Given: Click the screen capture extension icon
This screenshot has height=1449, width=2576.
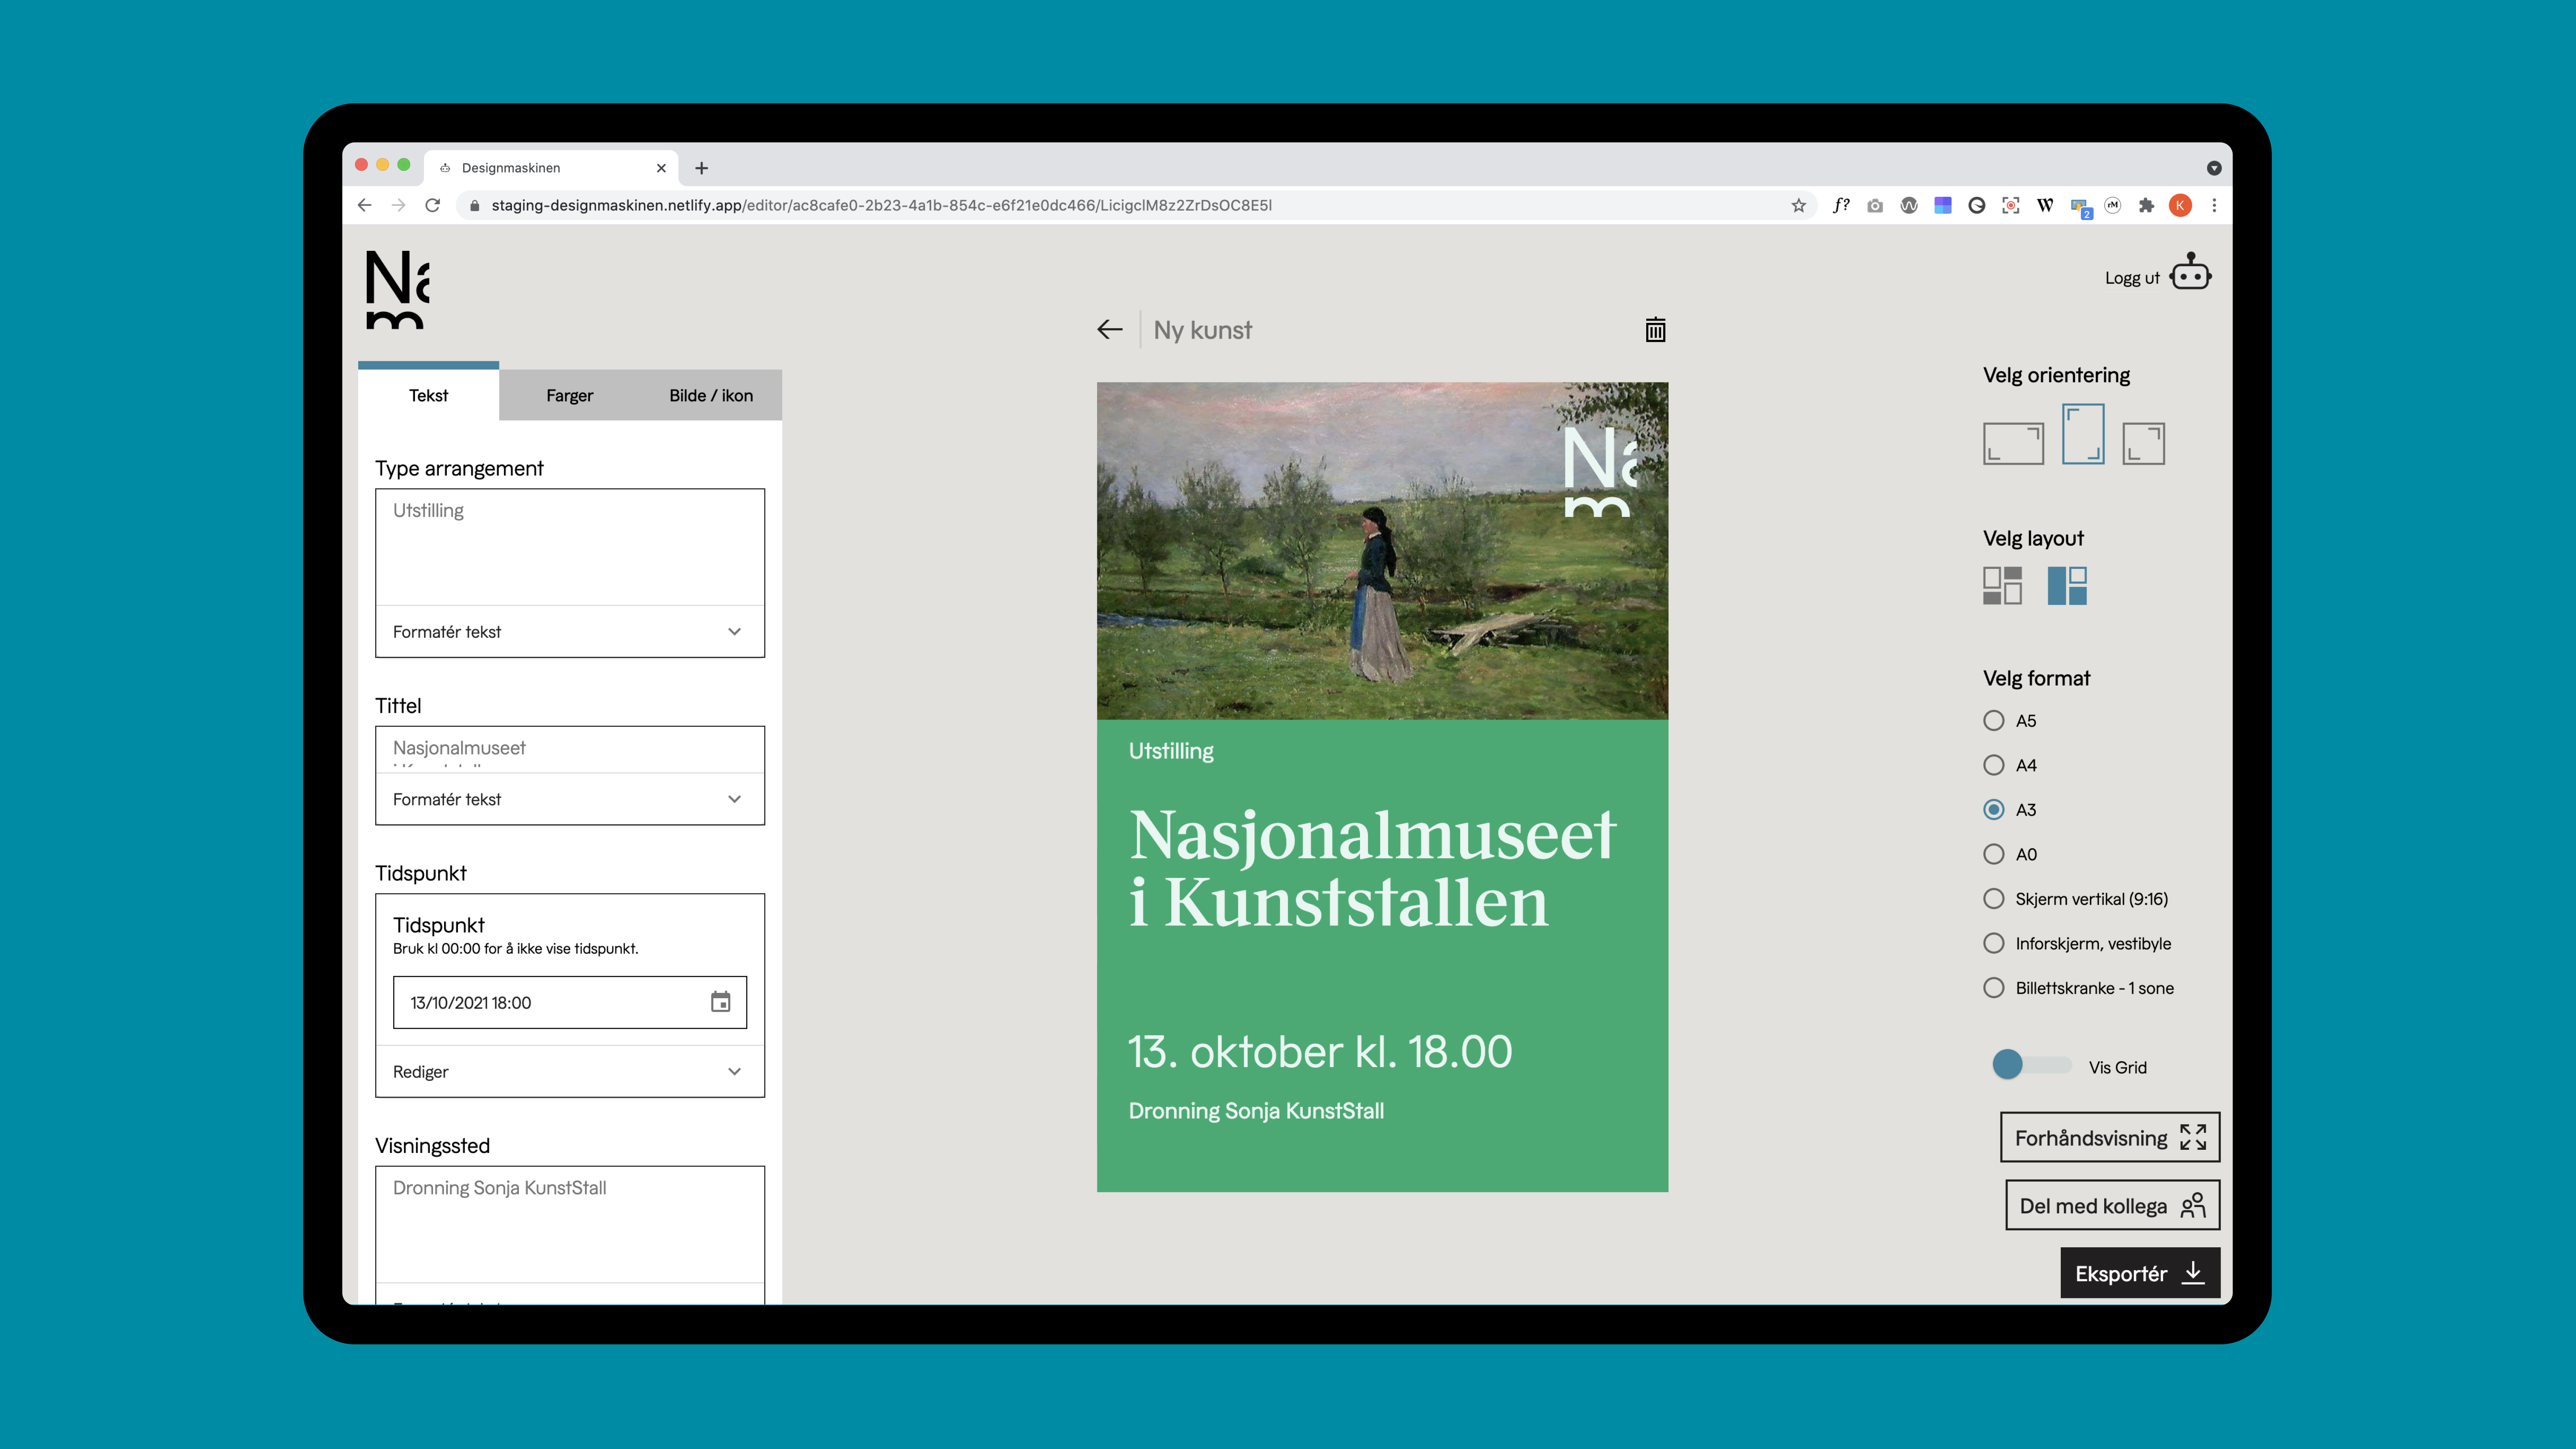Looking at the screenshot, I should pos(2011,205).
